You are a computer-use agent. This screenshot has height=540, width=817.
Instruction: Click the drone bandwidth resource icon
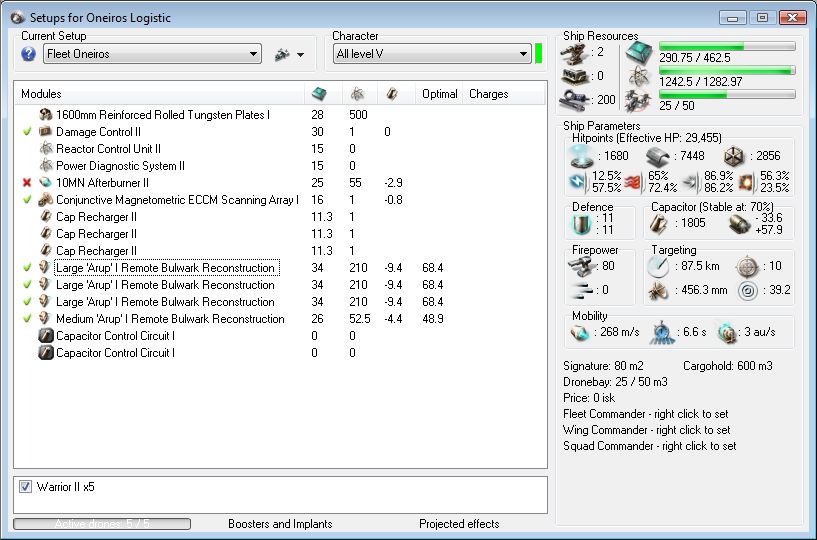click(x=639, y=101)
